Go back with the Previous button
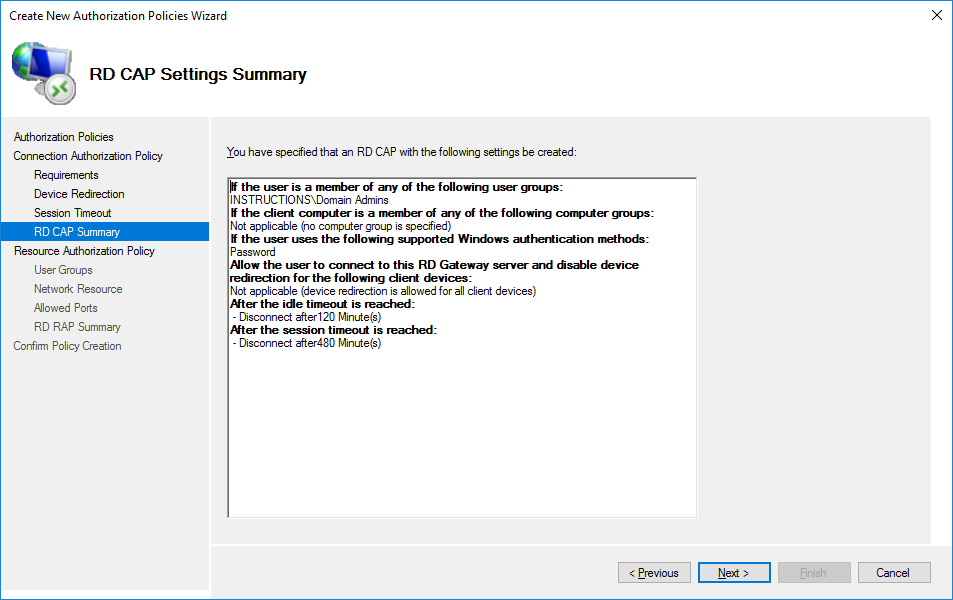Screen dimensions: 953x600 pyautogui.click(x=654, y=573)
